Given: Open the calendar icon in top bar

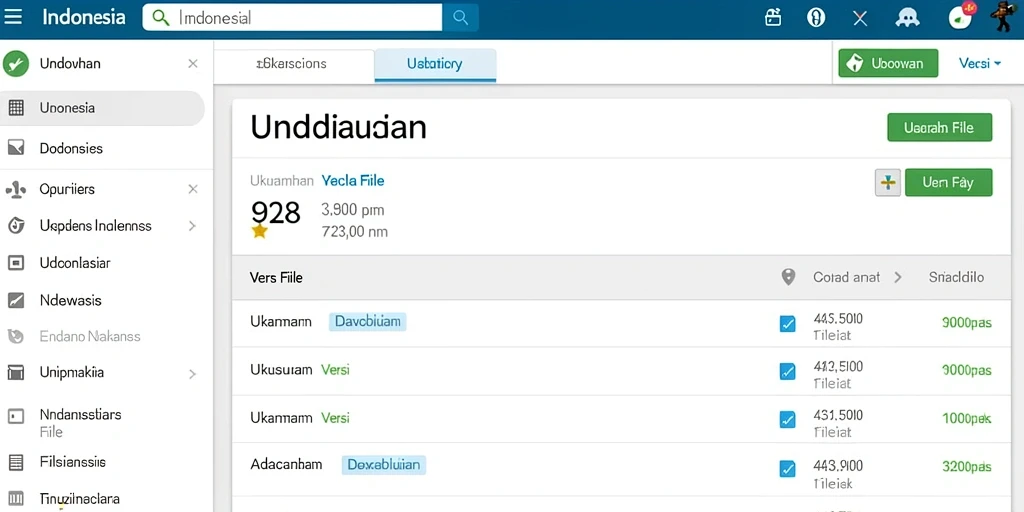Looking at the screenshot, I should 773,18.
